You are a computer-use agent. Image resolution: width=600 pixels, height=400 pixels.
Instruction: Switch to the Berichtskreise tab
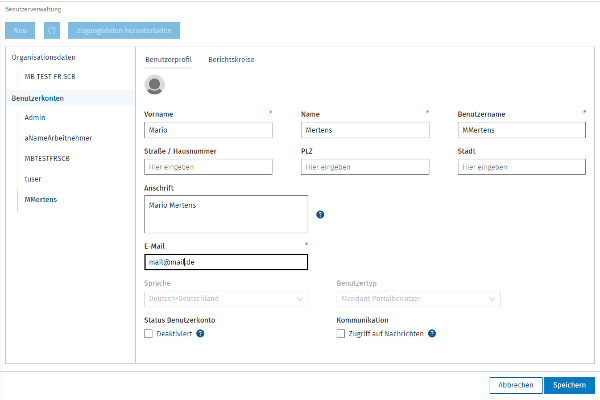231,59
